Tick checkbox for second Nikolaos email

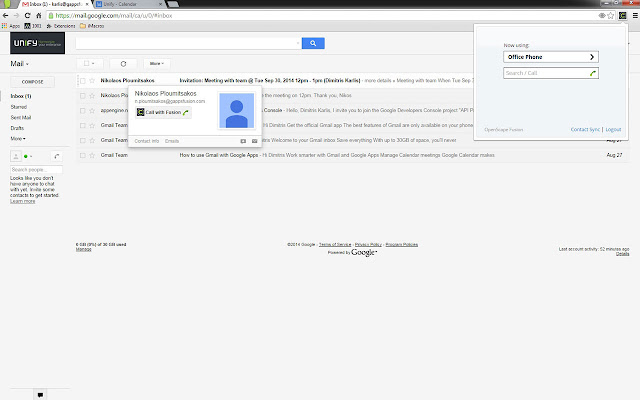click(x=83, y=96)
